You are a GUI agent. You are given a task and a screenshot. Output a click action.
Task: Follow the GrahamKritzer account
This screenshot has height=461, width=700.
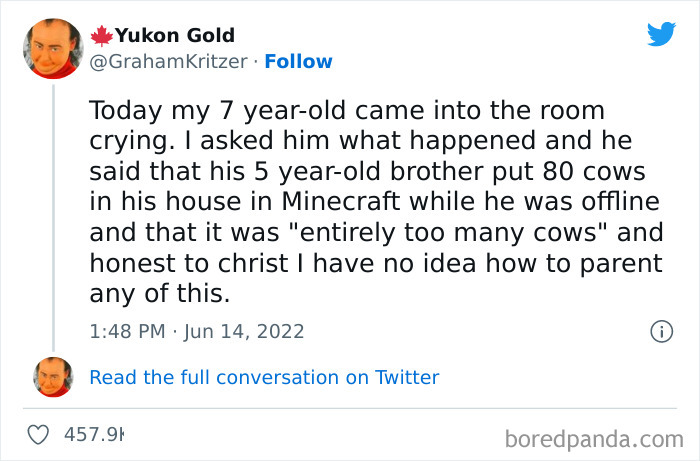297,62
